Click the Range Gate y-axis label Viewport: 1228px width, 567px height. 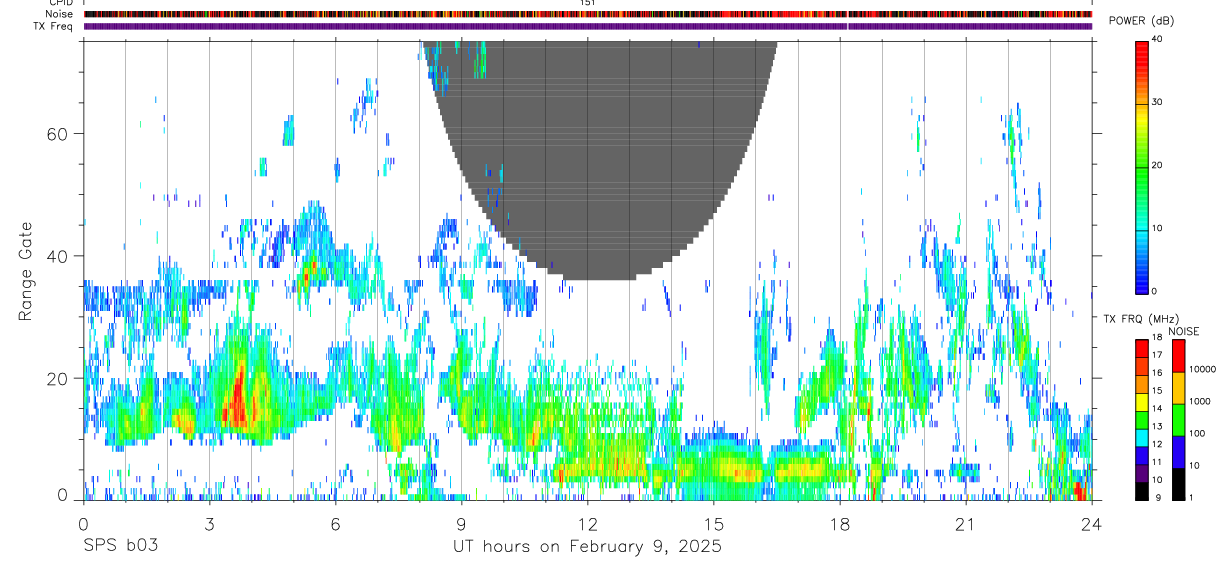tap(27, 271)
